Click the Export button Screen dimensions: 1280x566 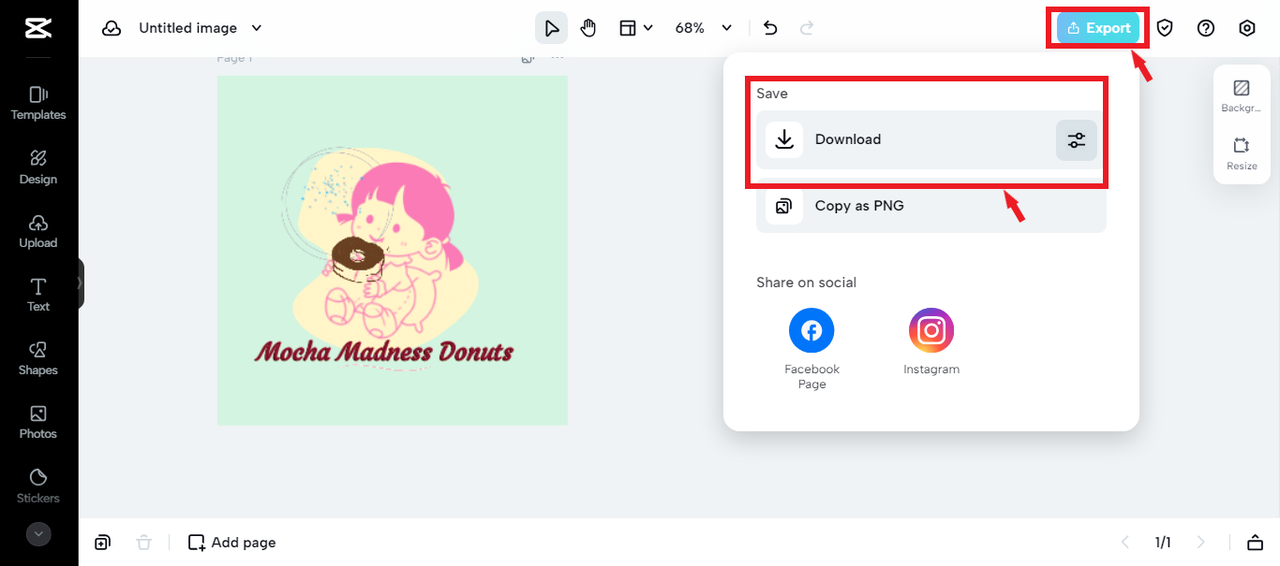point(1099,28)
